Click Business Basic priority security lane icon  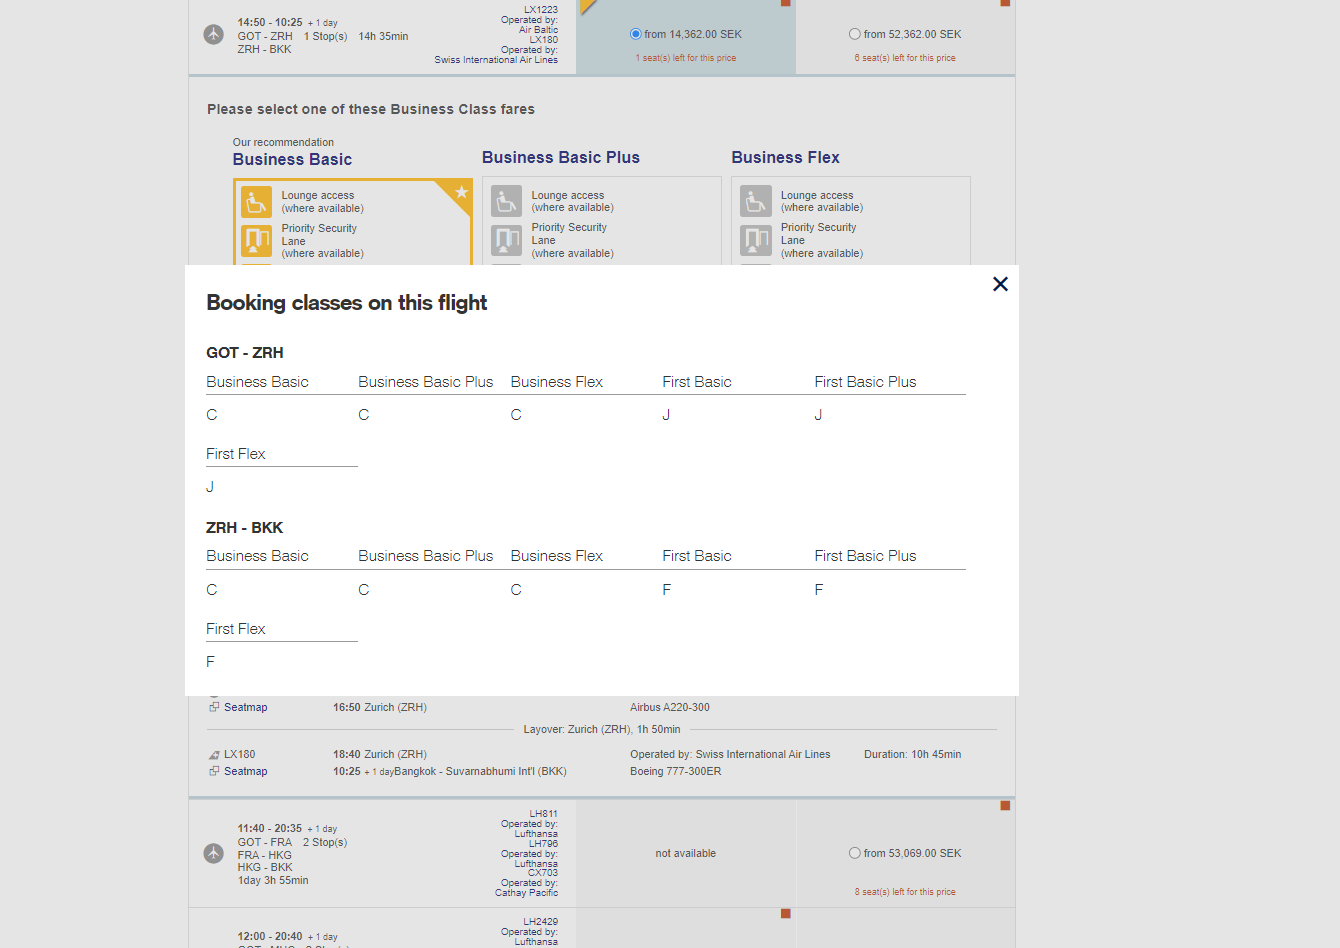[x=257, y=241]
